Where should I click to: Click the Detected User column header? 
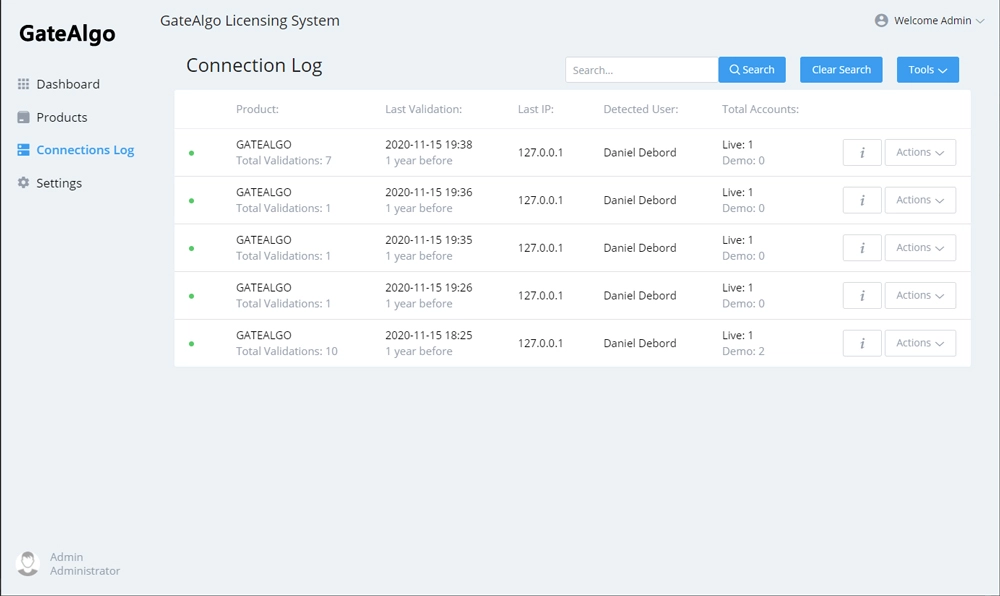point(641,109)
